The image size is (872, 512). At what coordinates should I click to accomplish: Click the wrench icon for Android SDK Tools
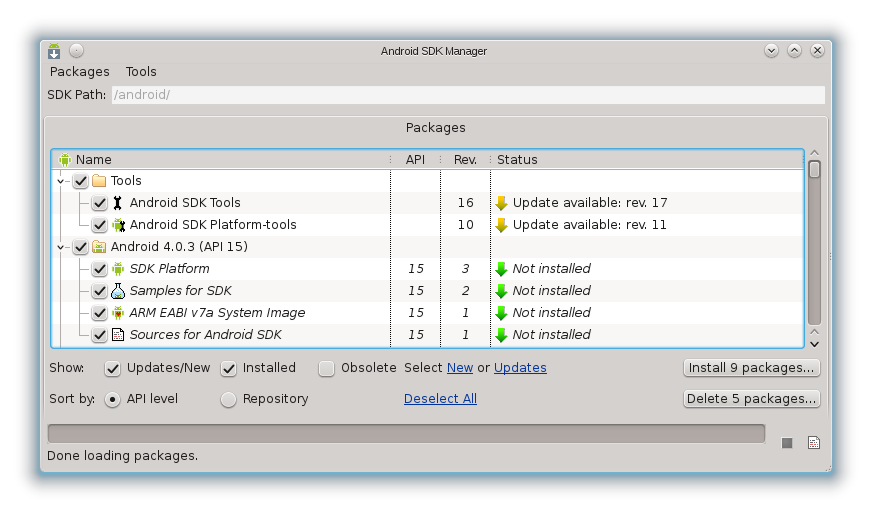117,203
